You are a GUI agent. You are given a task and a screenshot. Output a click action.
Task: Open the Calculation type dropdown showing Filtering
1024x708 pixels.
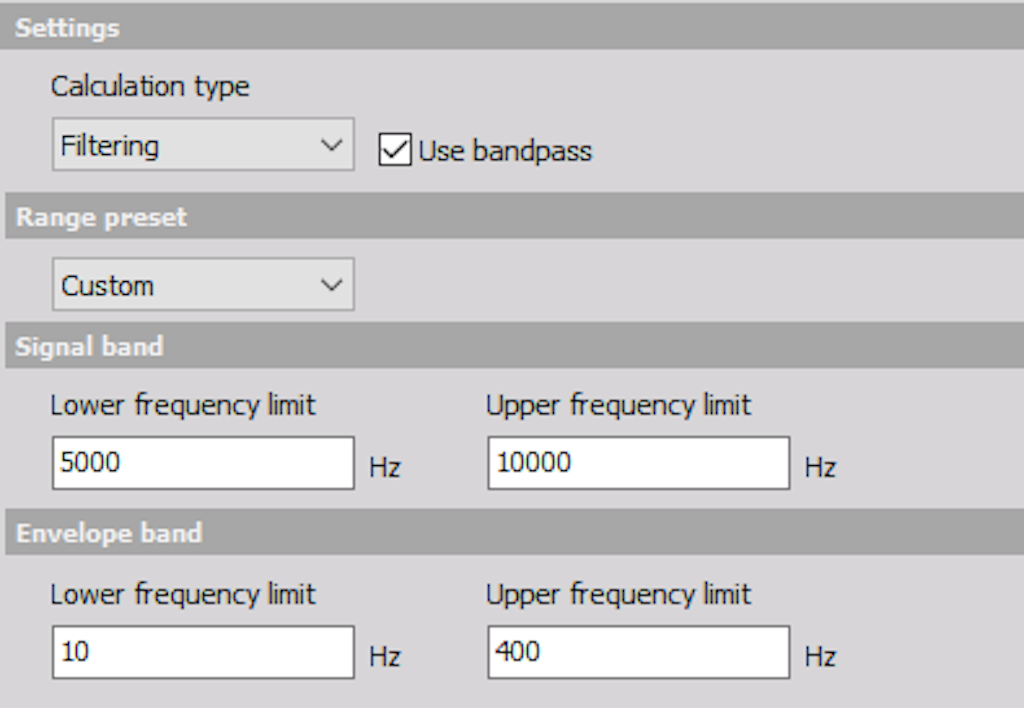coord(203,144)
